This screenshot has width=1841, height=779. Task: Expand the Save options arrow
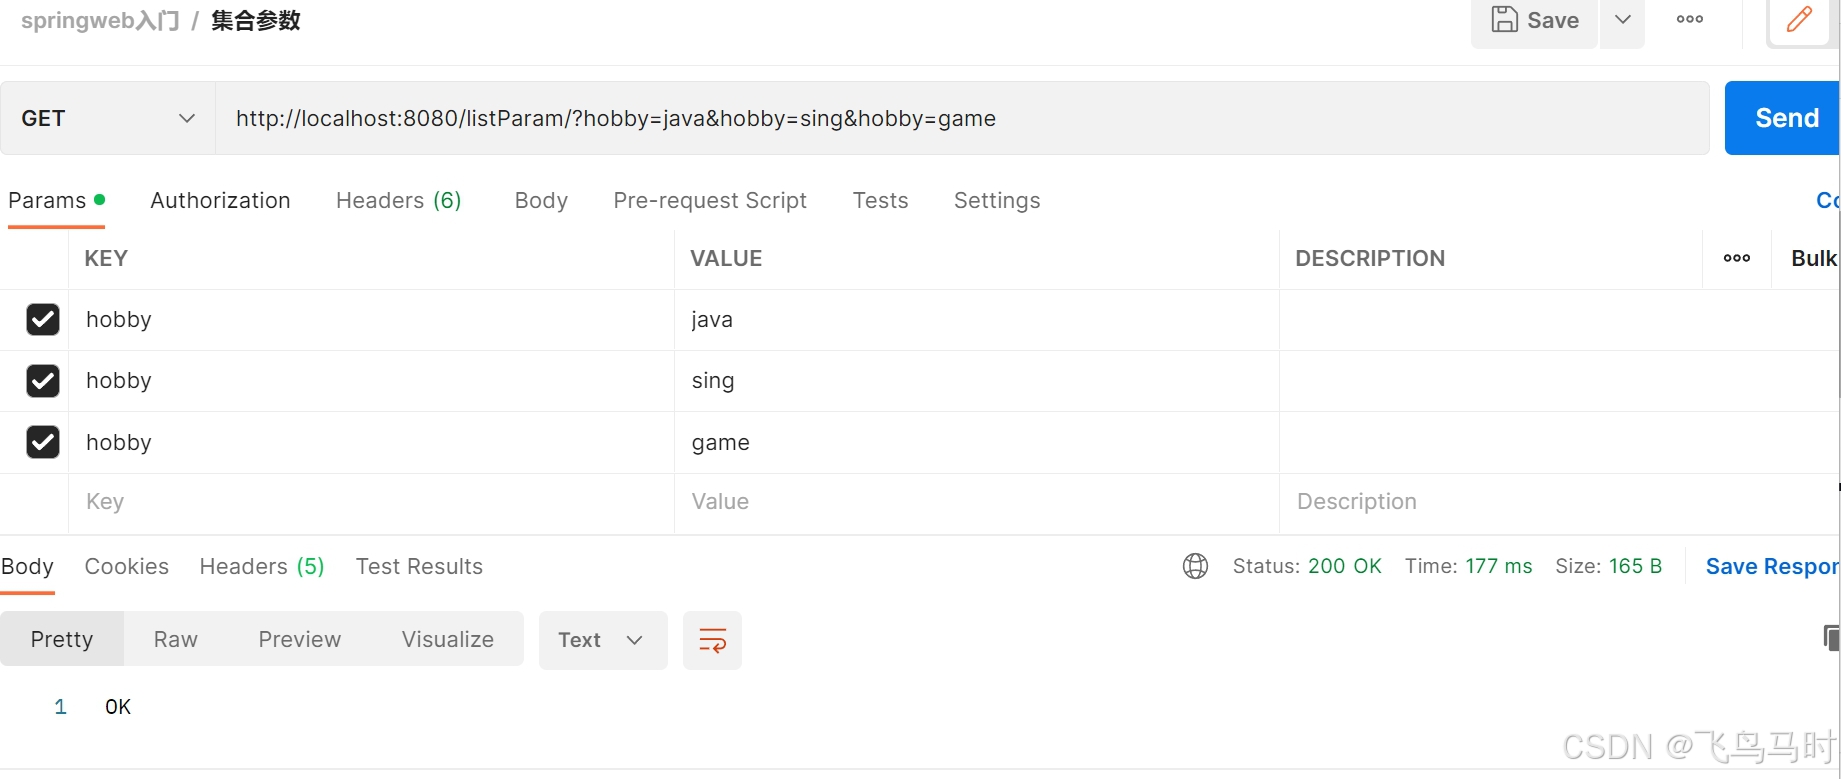pos(1622,21)
